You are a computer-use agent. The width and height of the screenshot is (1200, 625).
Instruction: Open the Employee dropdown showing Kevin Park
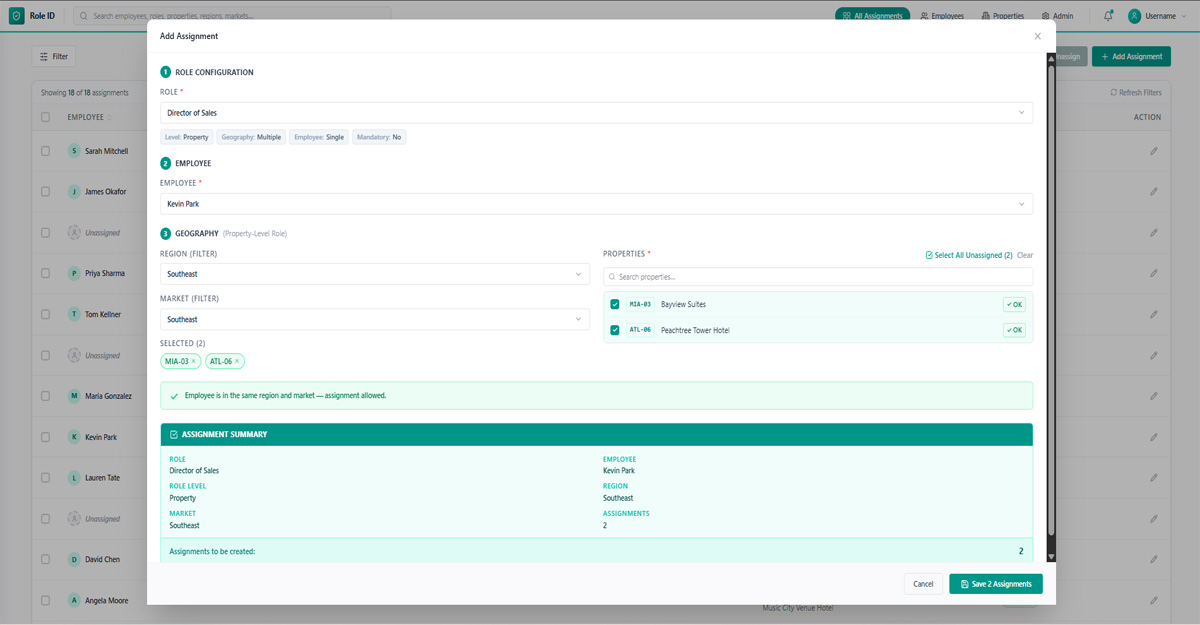click(596, 204)
